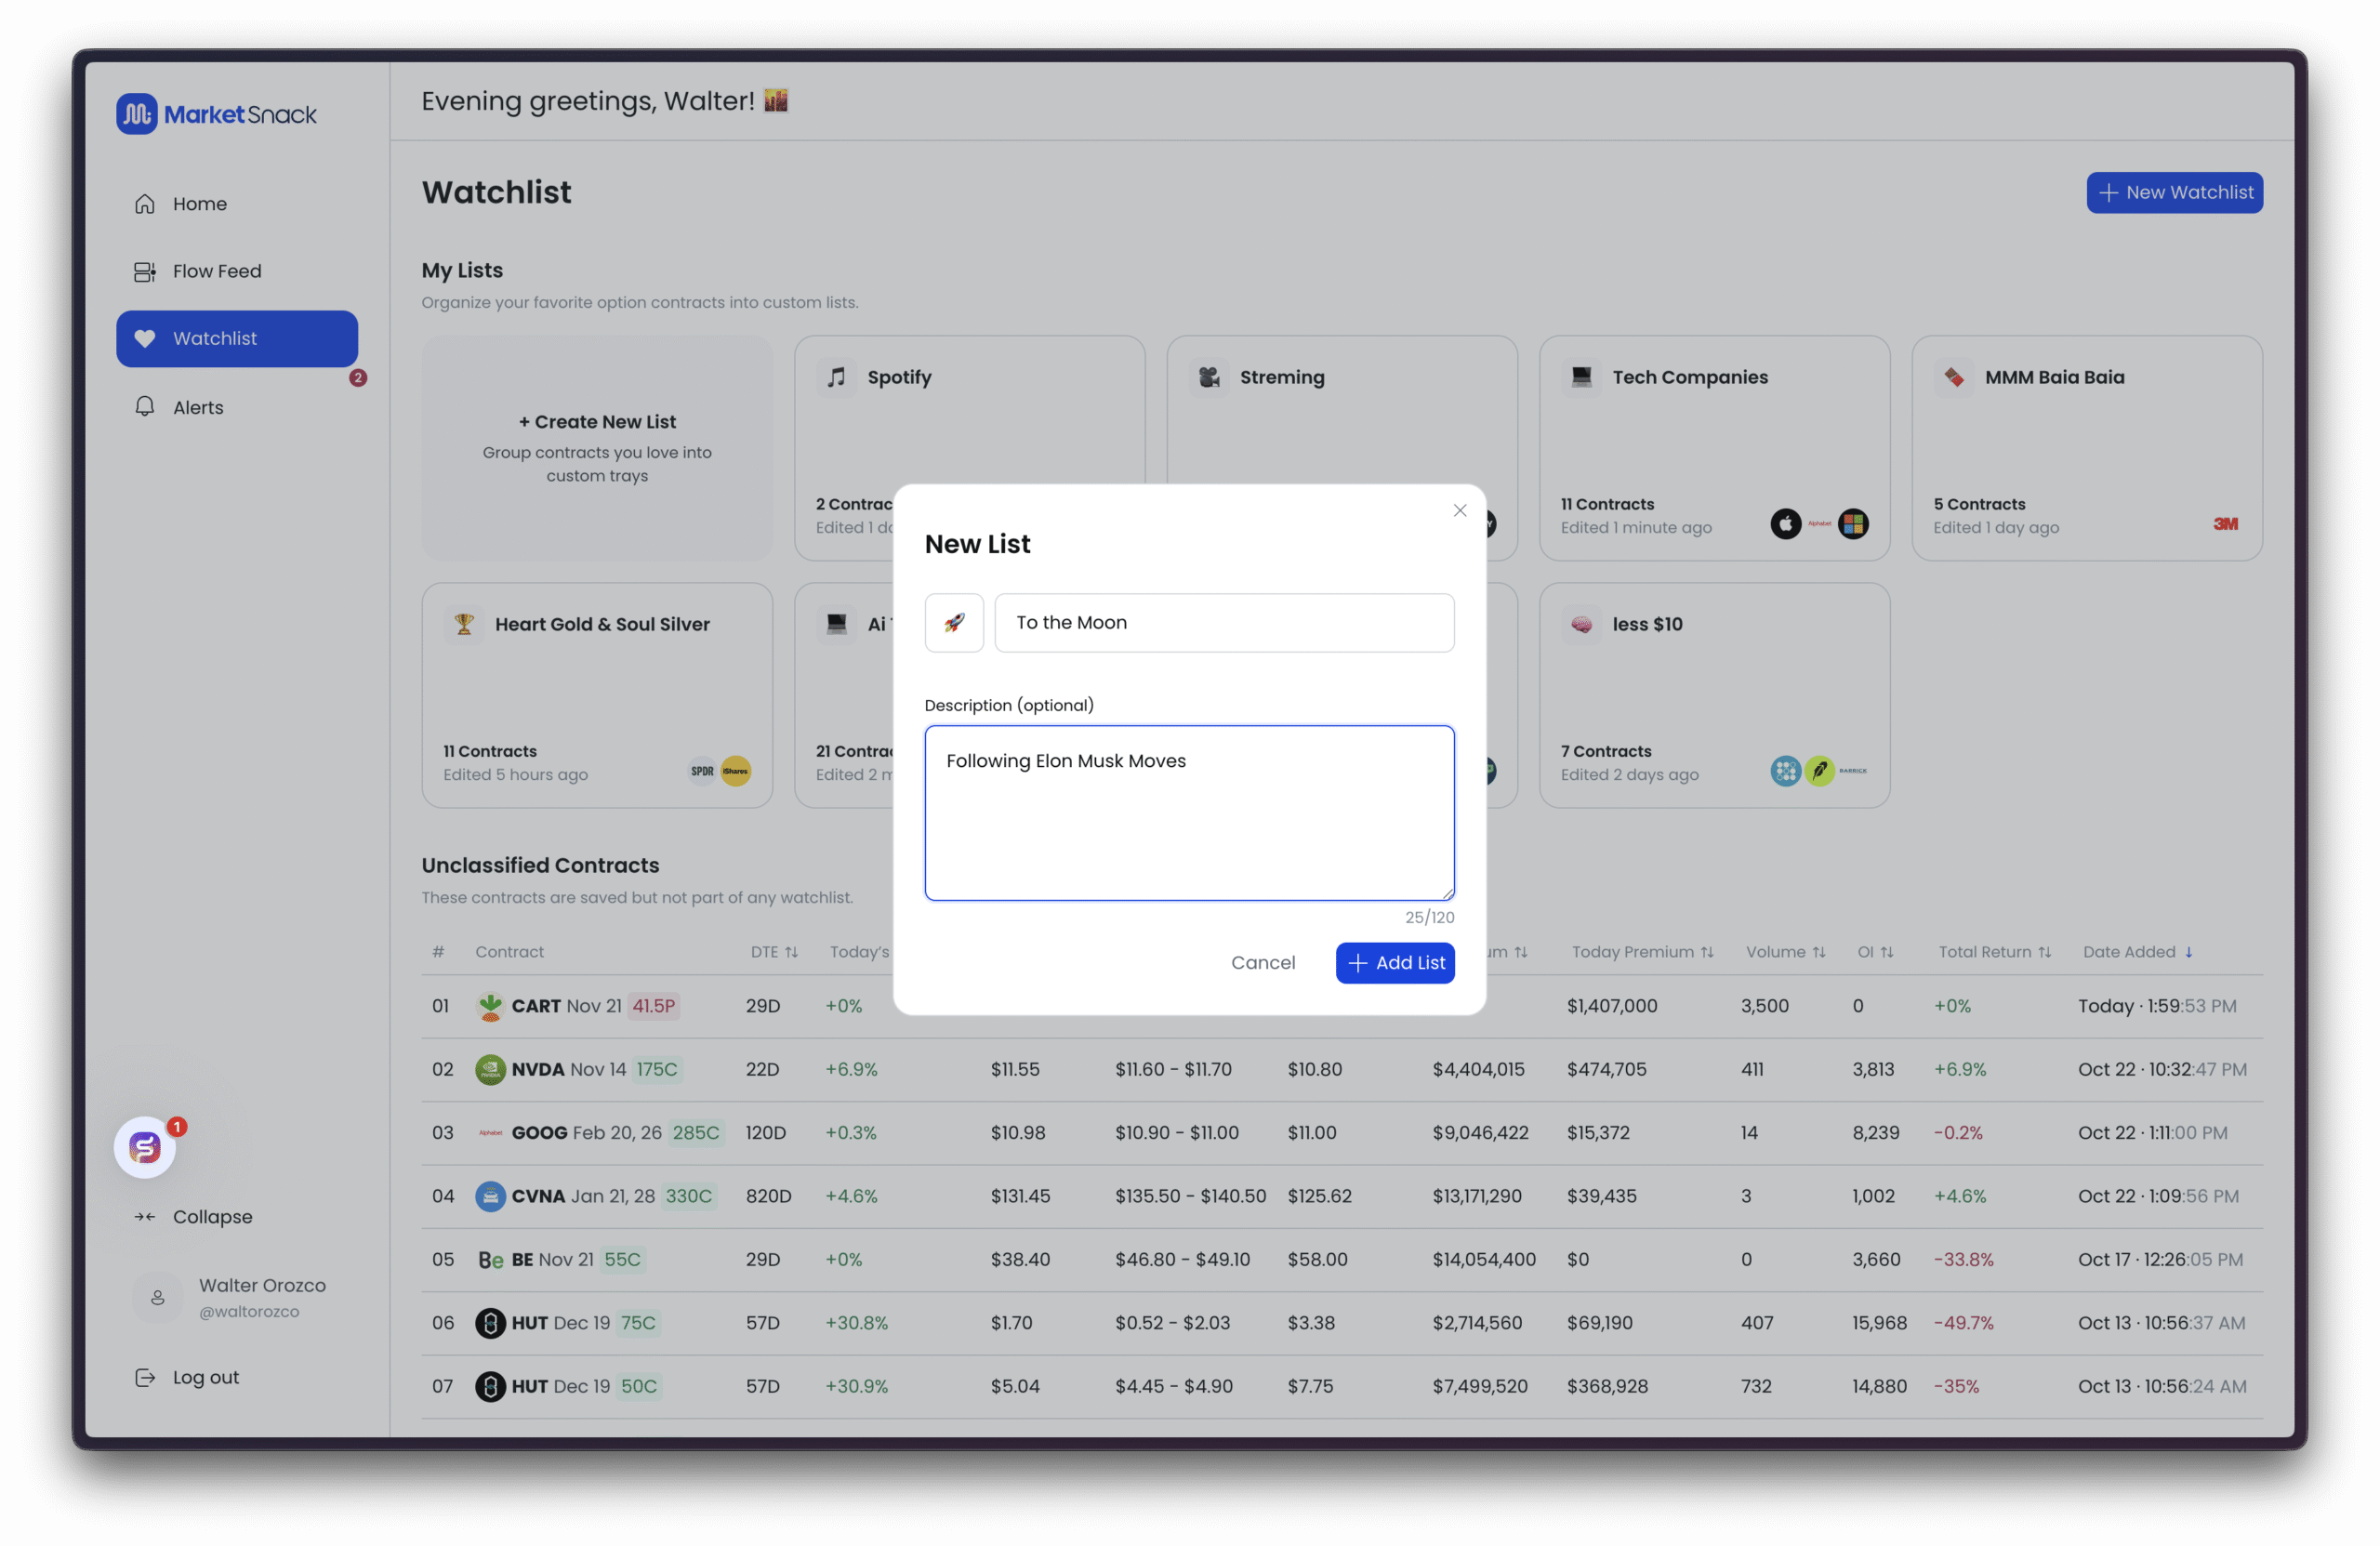The image size is (2380, 1546).
Task: Open Home from the sidebar
Action: 199,204
